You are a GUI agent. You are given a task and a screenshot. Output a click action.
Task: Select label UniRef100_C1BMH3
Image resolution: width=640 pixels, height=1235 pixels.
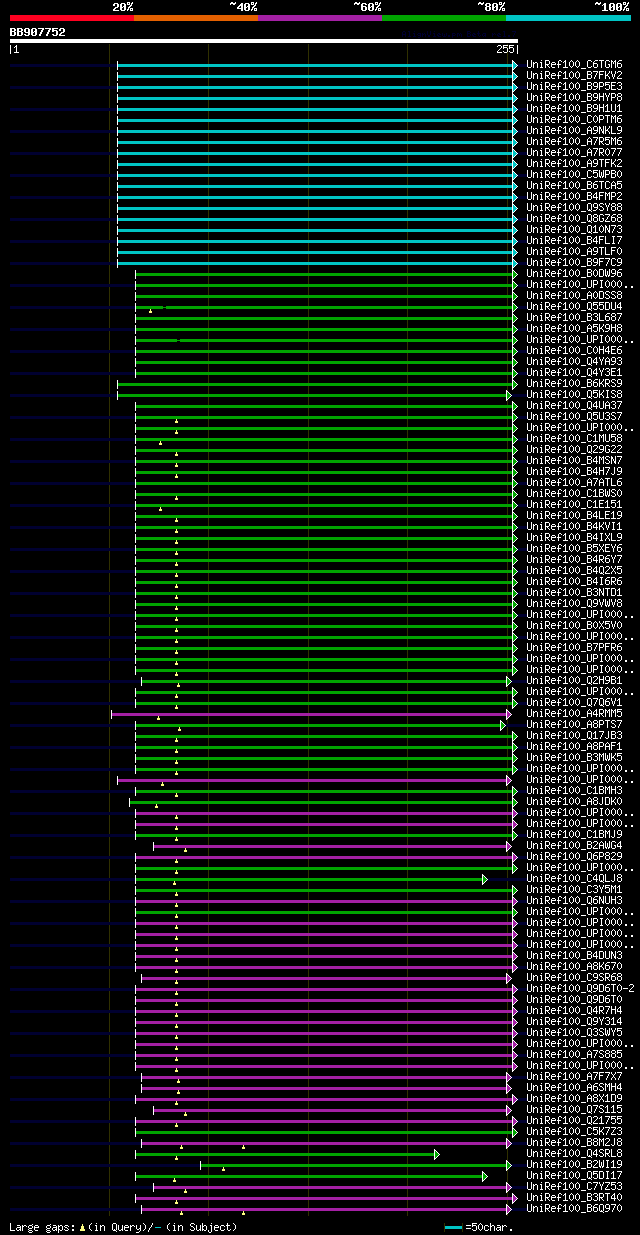click(574, 790)
